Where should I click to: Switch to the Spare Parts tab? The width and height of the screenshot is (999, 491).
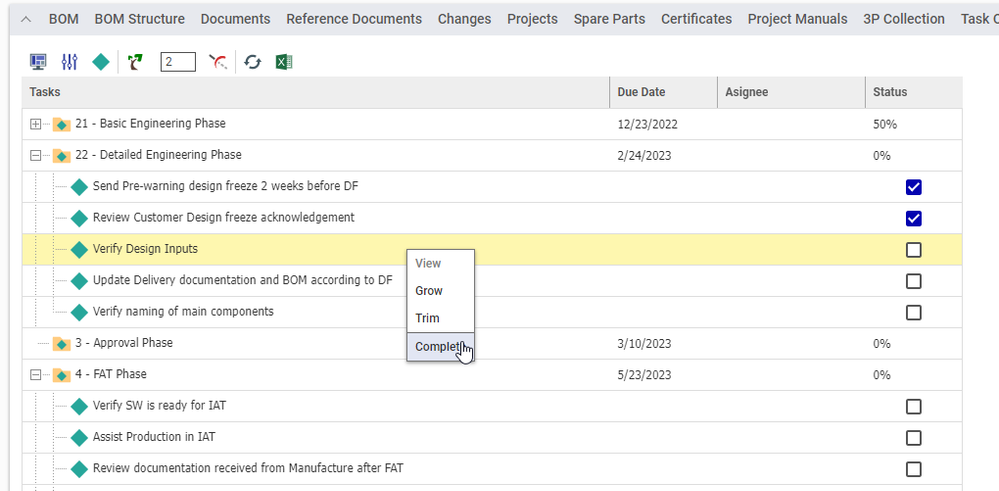click(x=609, y=19)
